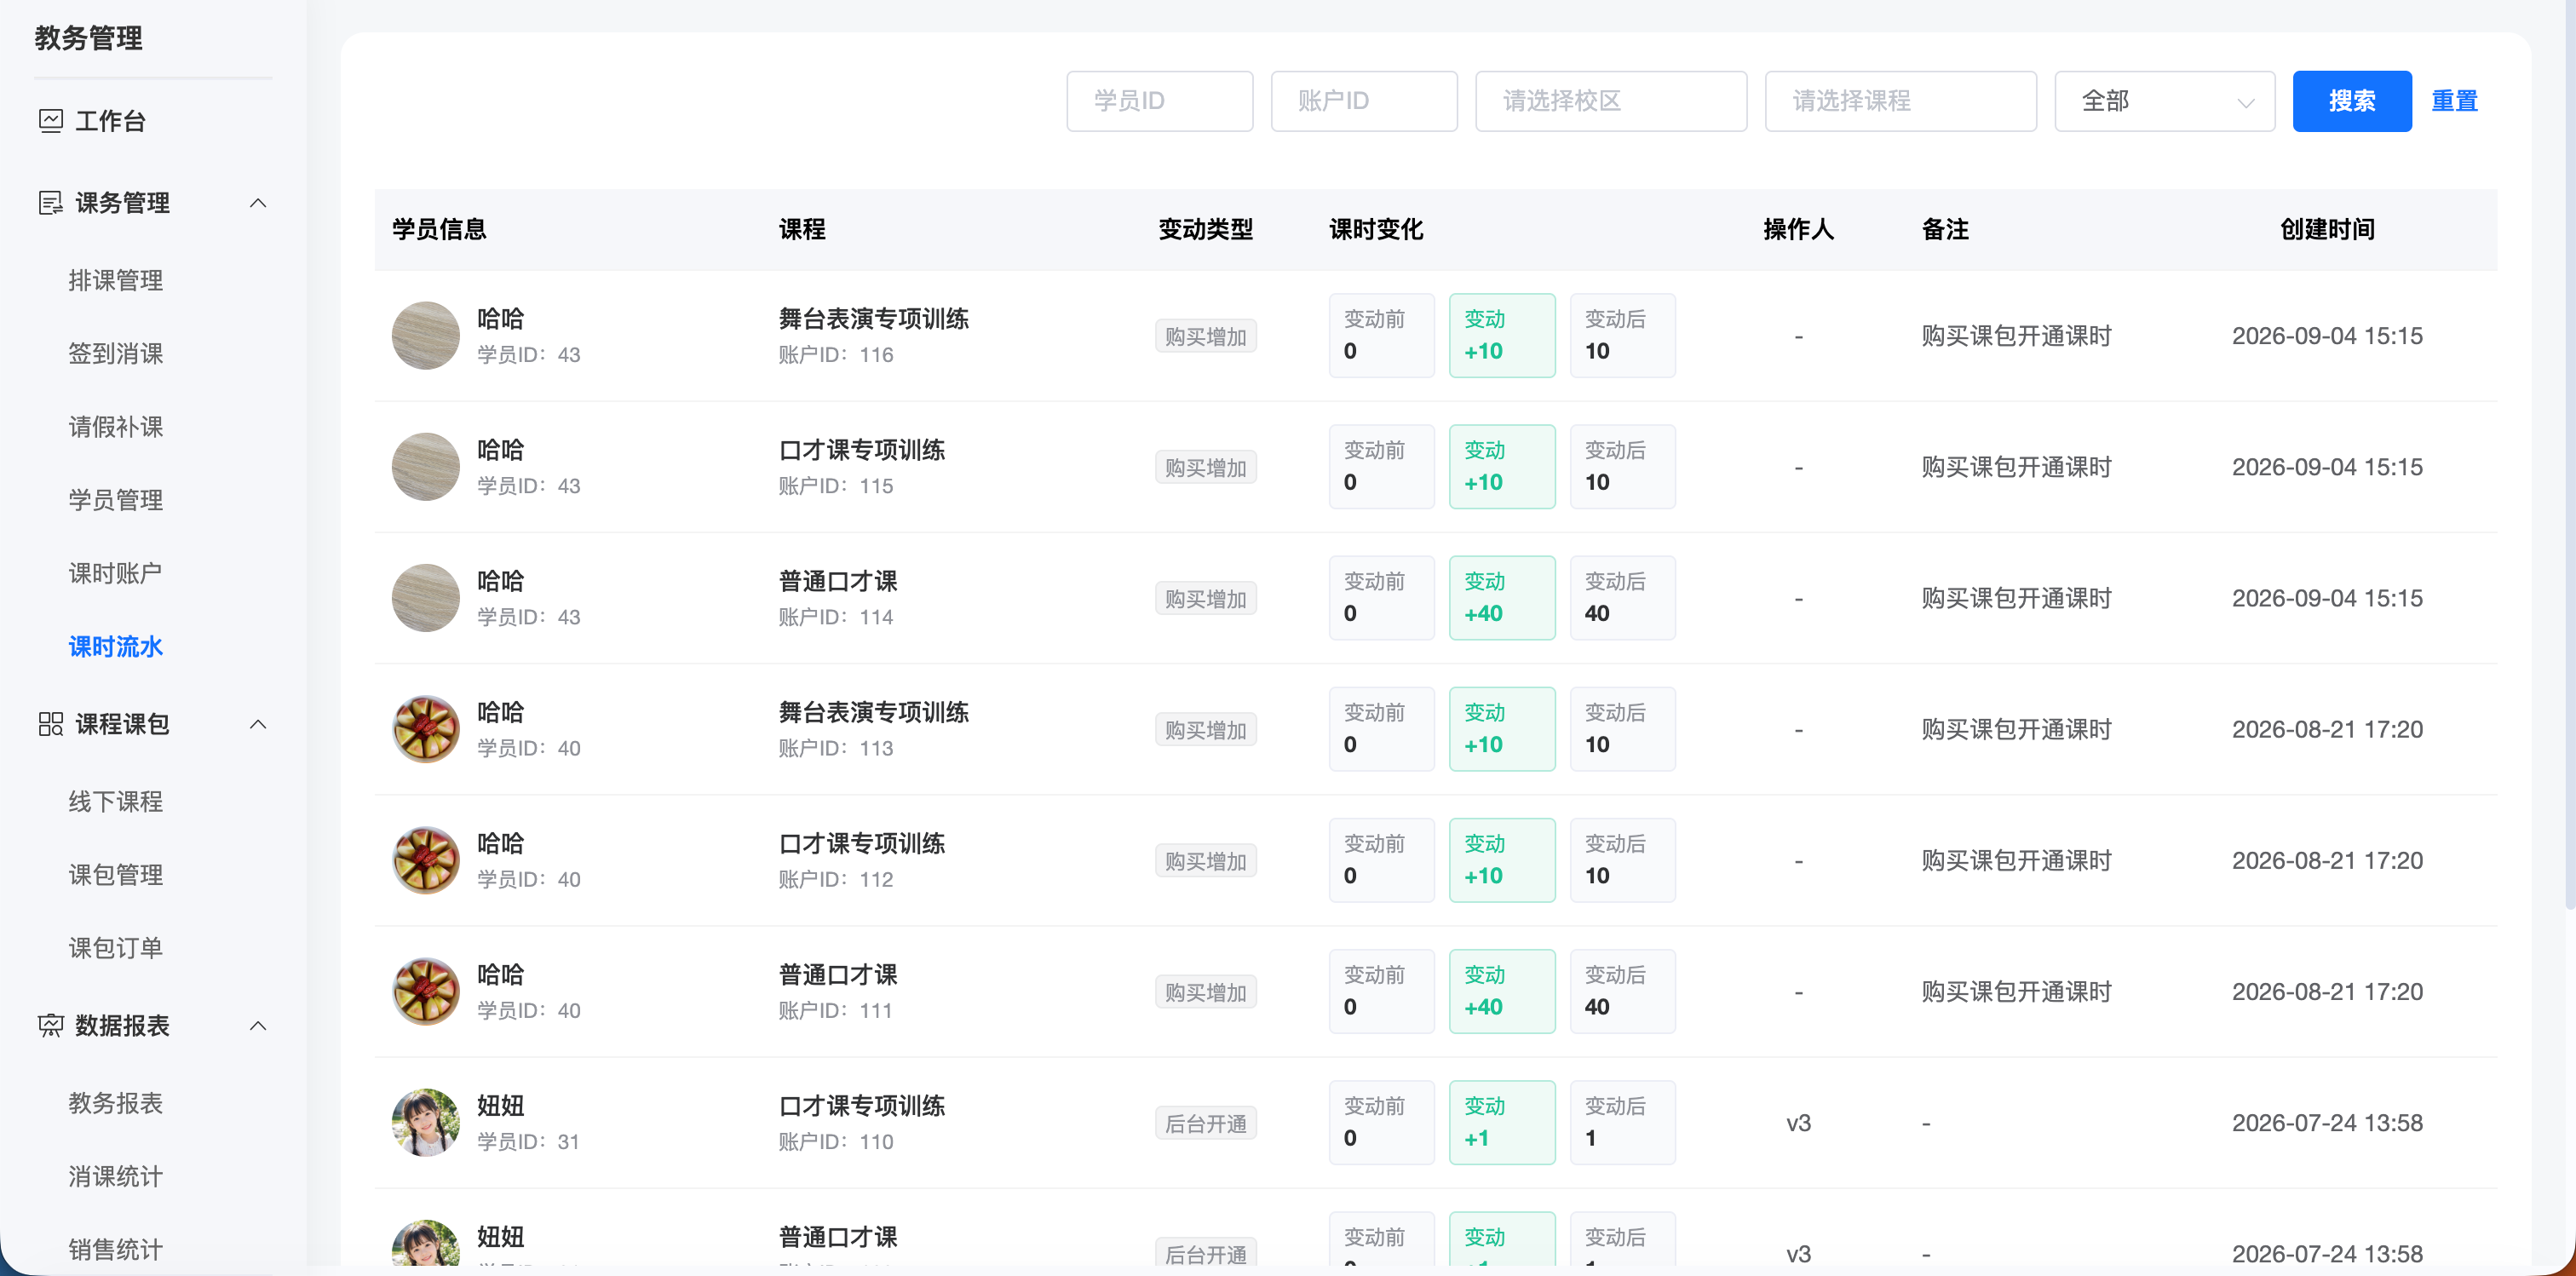2576x1276 pixels.
Task: Click 账户ID：116 text
Action: [836, 355]
